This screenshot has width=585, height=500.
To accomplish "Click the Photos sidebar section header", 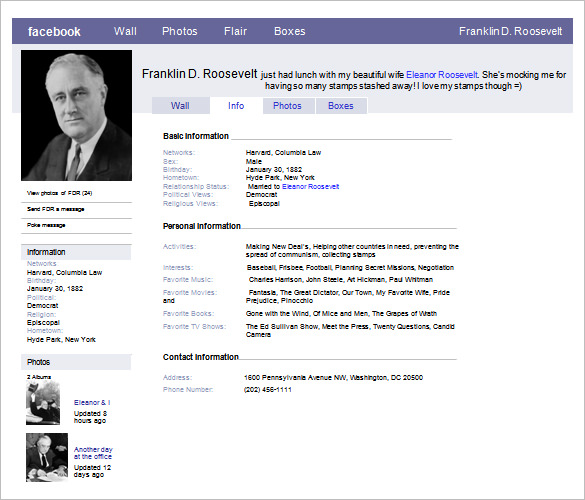I will click(x=76, y=362).
